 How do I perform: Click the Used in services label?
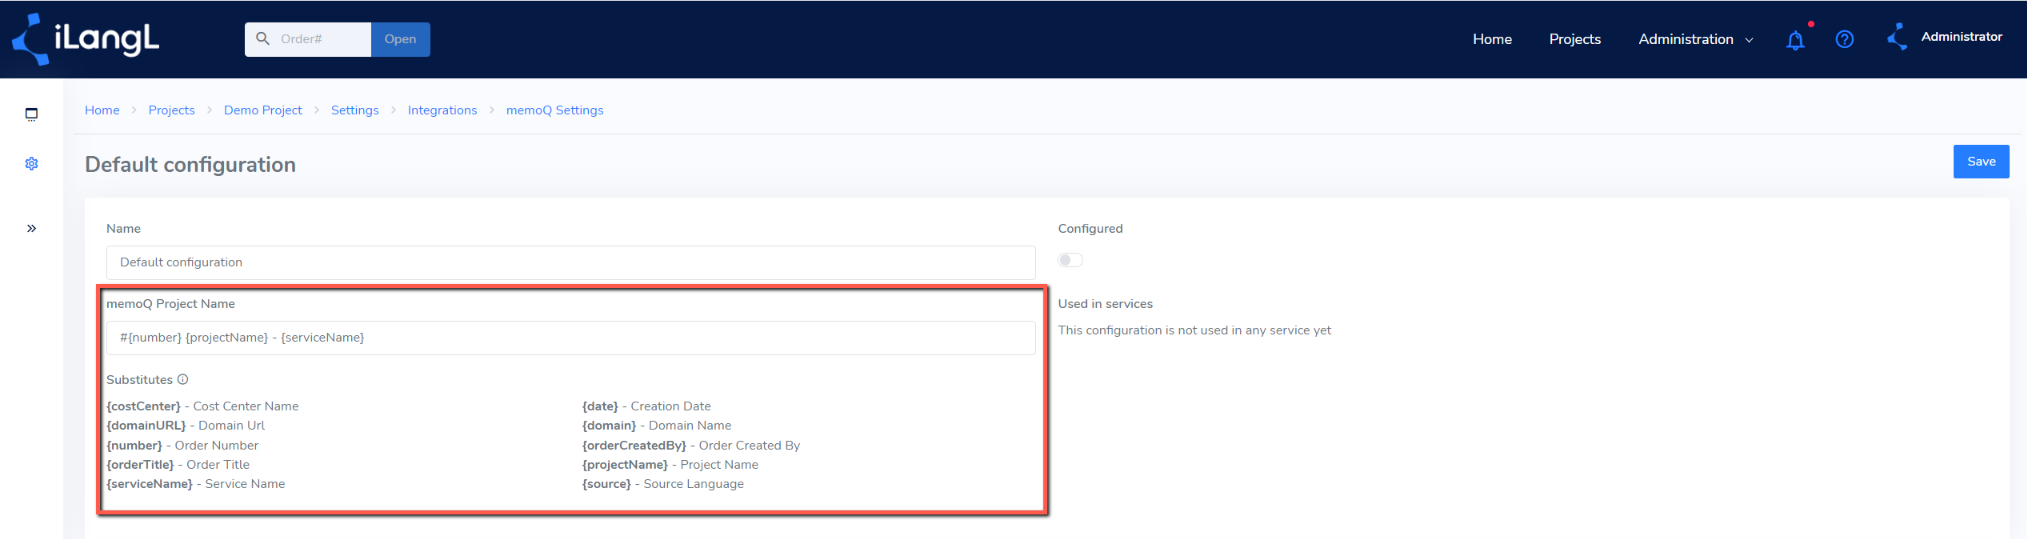1105,303
